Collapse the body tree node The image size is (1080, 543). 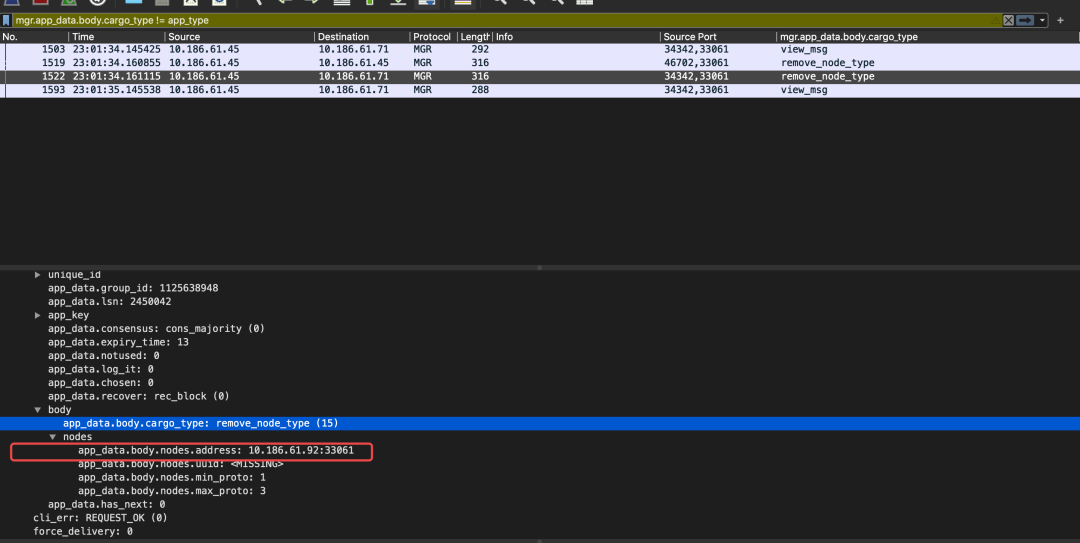[38, 410]
